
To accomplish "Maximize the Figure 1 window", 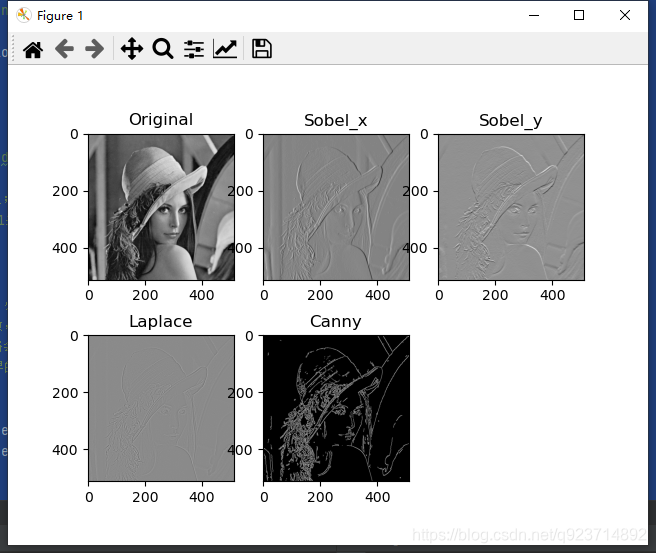I will (x=579, y=15).
